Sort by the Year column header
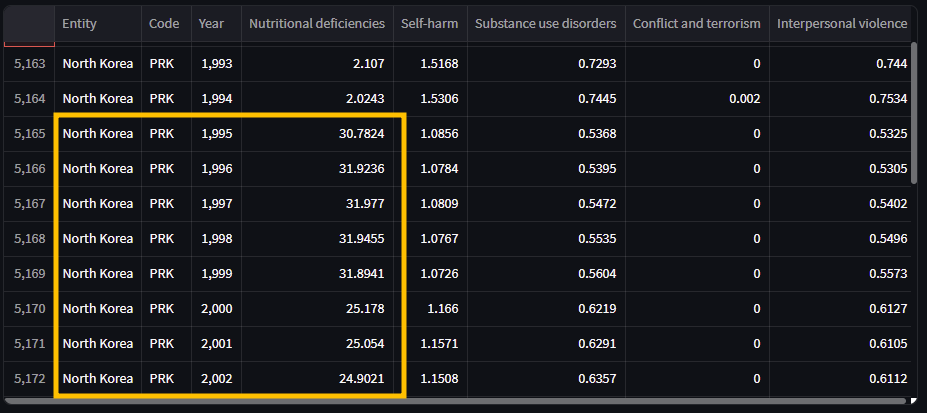927x413 pixels. coord(216,24)
